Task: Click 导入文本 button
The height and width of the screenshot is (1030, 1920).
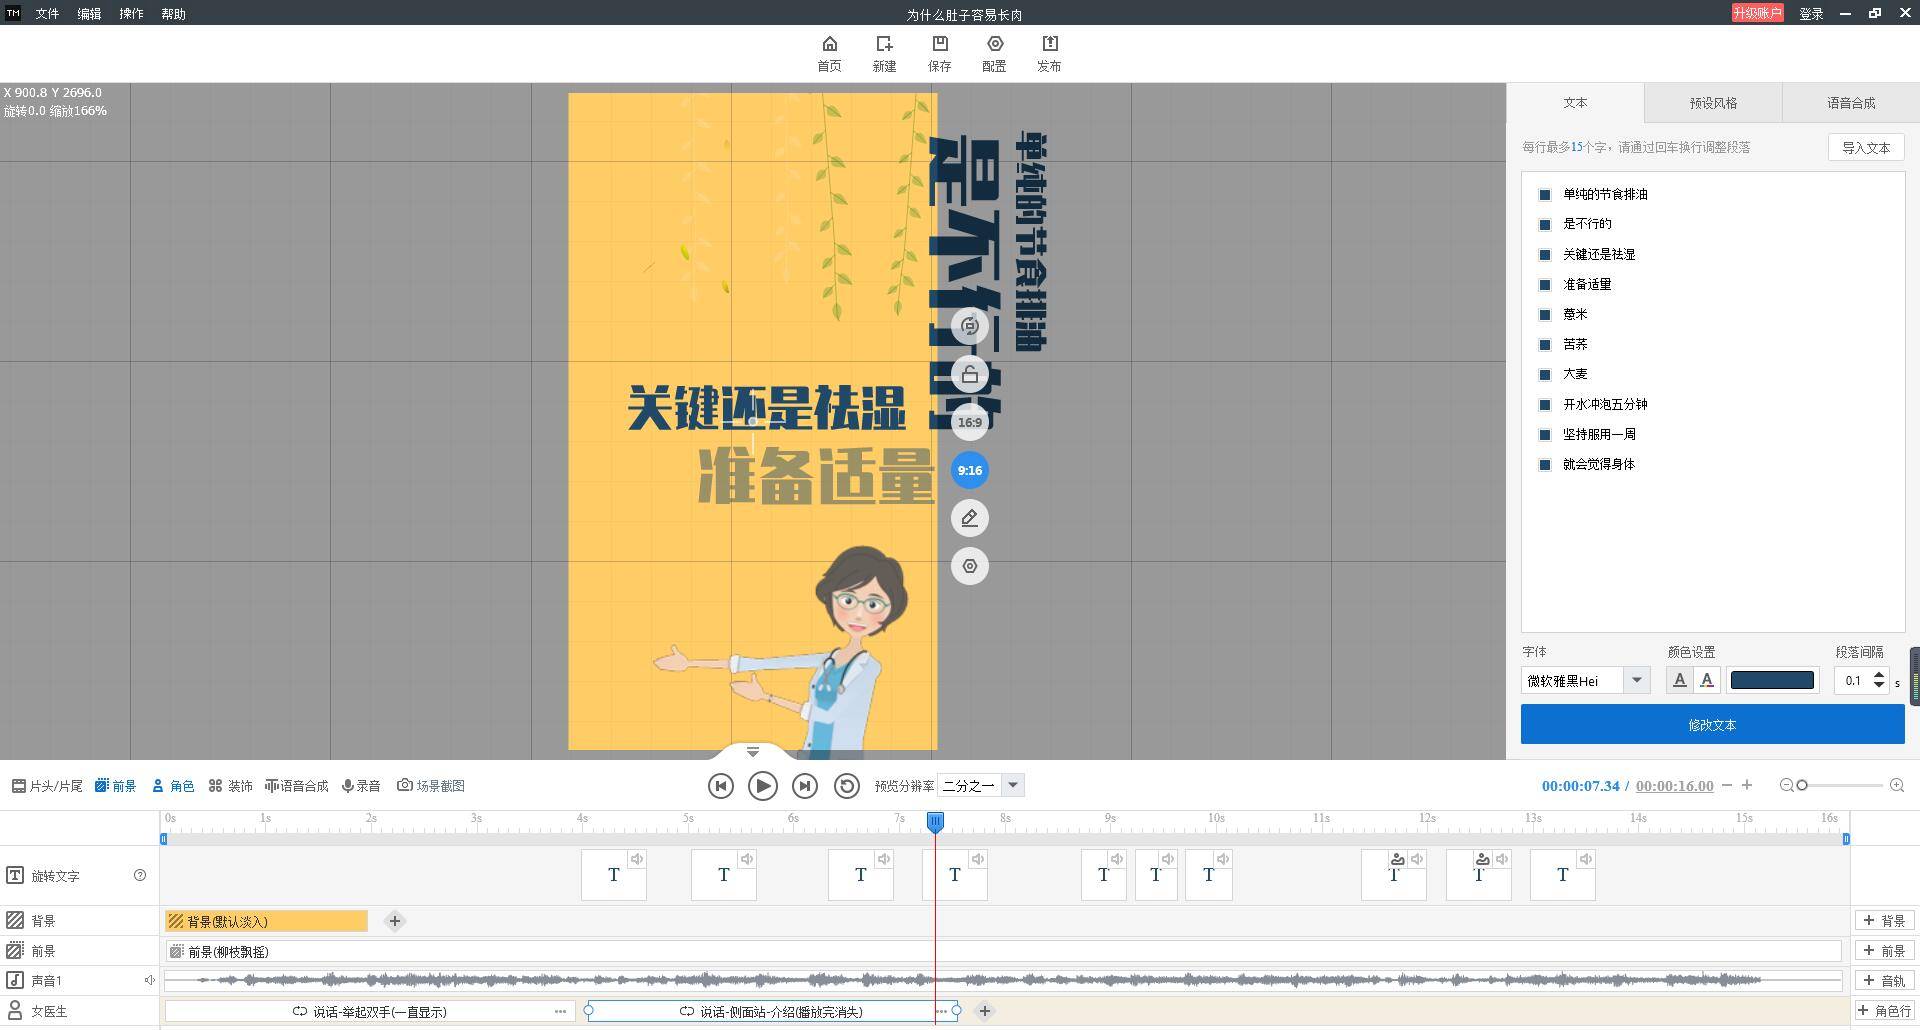Action: click(x=1865, y=148)
